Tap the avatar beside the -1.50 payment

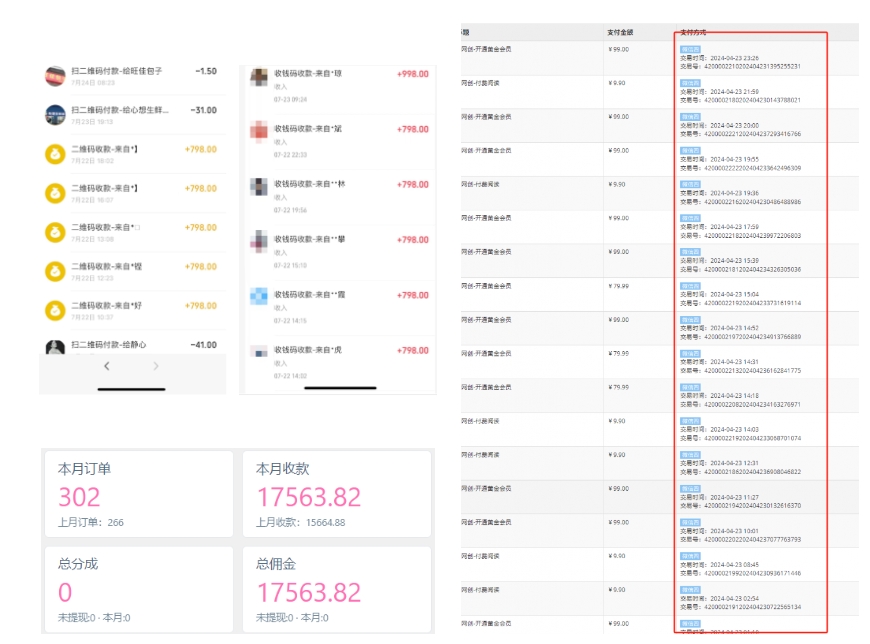[55, 76]
